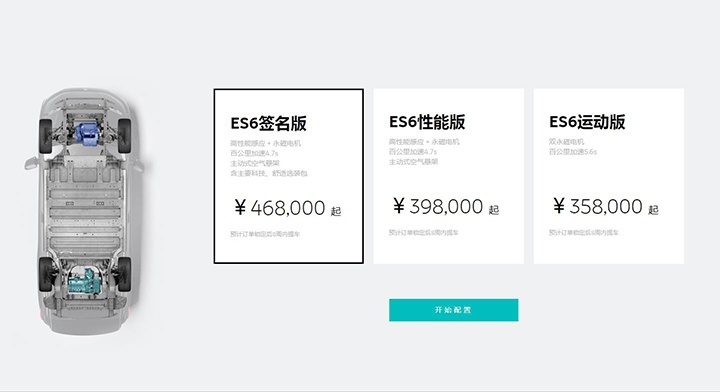
Task: Click 双永磁电机 description in 运动版 card
Action: pos(566,142)
